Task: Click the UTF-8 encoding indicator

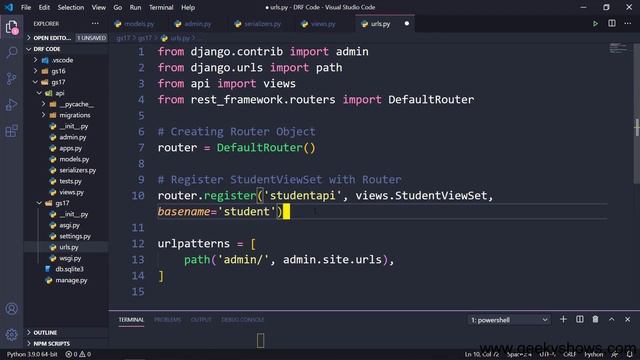Action: (x=547, y=354)
